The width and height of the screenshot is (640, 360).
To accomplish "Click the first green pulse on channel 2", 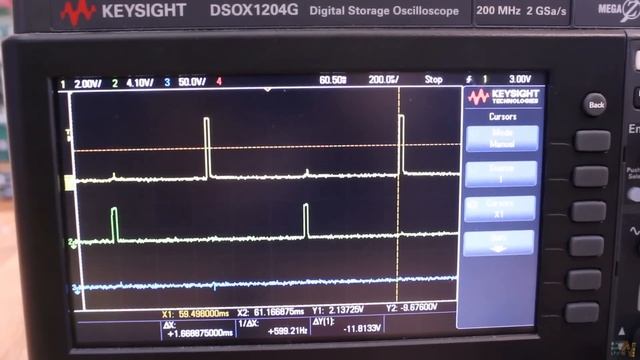I will click(114, 225).
